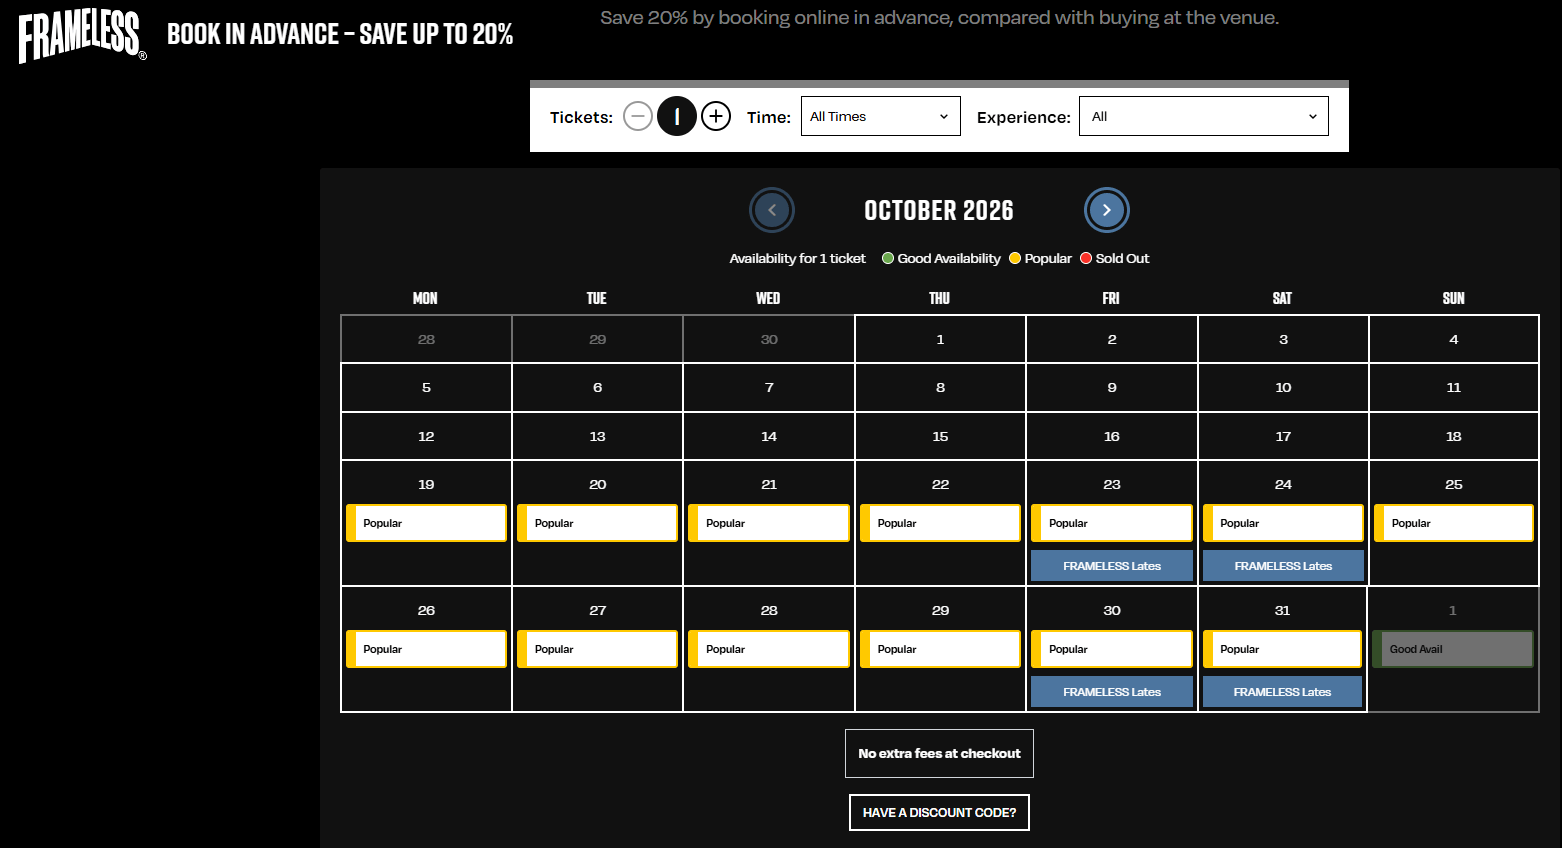Go to previous month arrow
The height and width of the screenshot is (848, 1562).
click(x=772, y=210)
